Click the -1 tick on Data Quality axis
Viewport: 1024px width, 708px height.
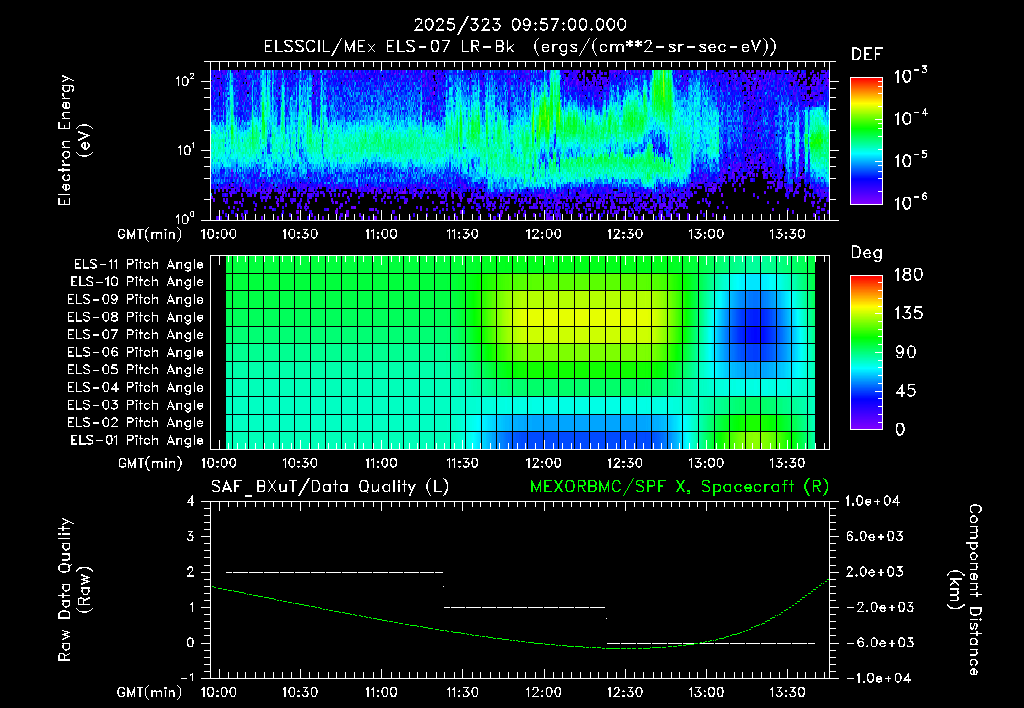[187, 678]
